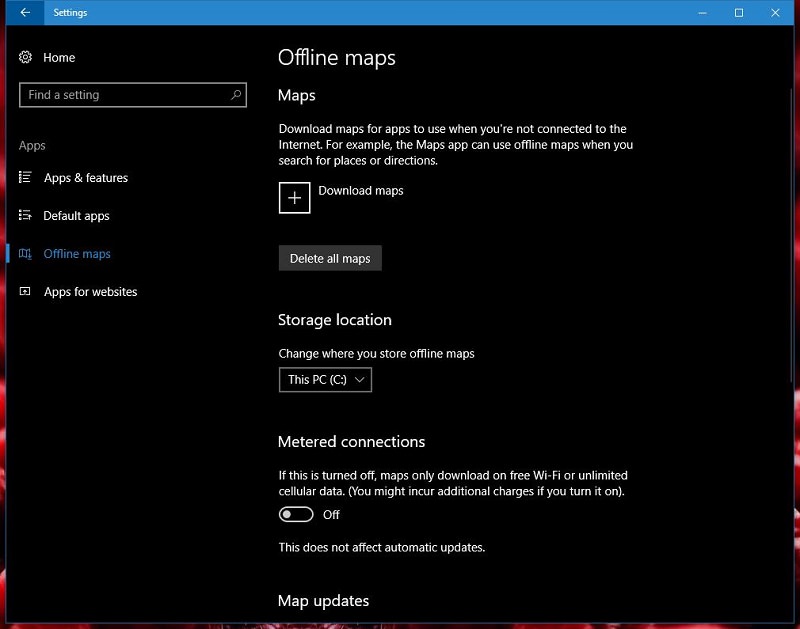Click the magnifier icon in search box
This screenshot has height=629, width=800.
coord(236,95)
